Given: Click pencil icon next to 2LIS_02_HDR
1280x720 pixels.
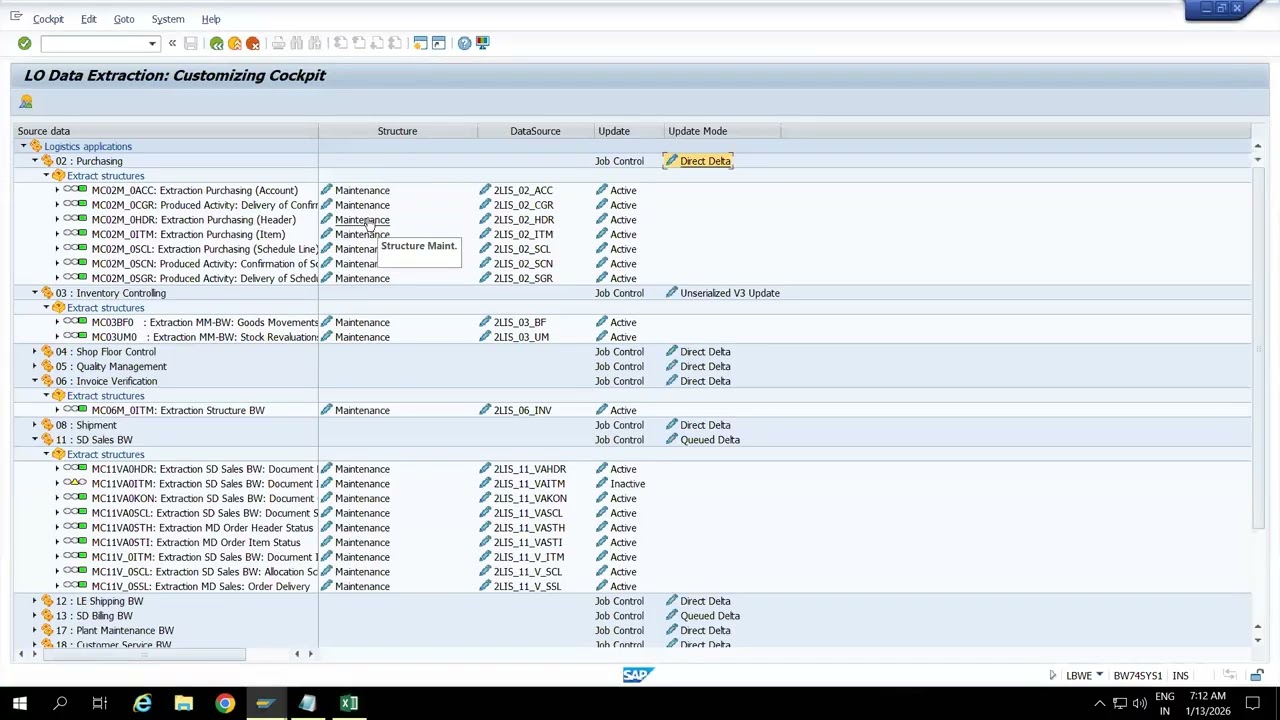Looking at the screenshot, I should (485, 219).
